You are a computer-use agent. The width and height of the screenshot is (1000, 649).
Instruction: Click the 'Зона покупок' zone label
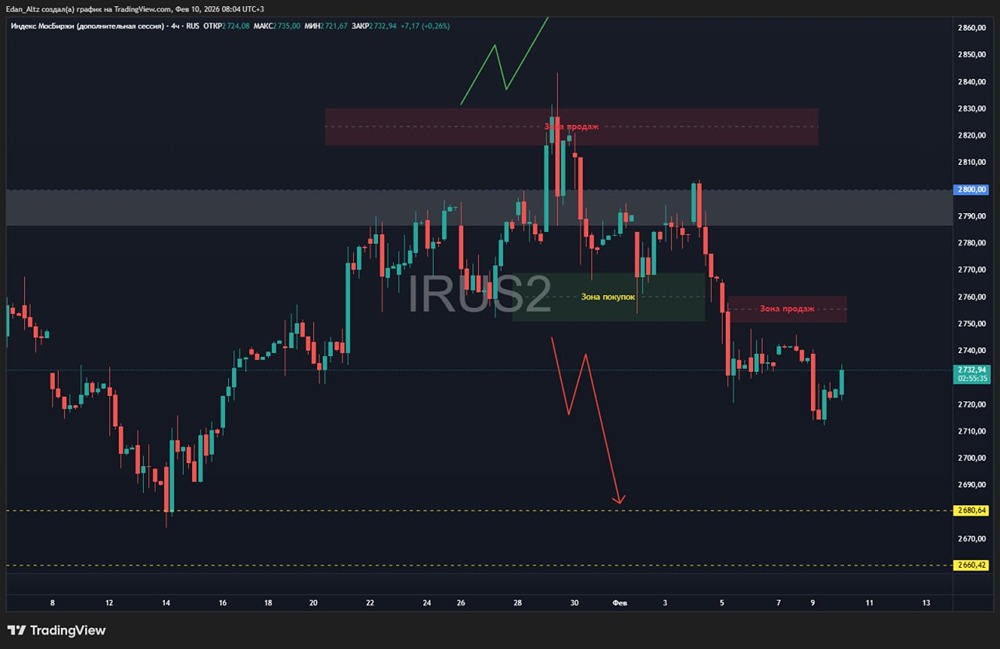pyautogui.click(x=608, y=297)
